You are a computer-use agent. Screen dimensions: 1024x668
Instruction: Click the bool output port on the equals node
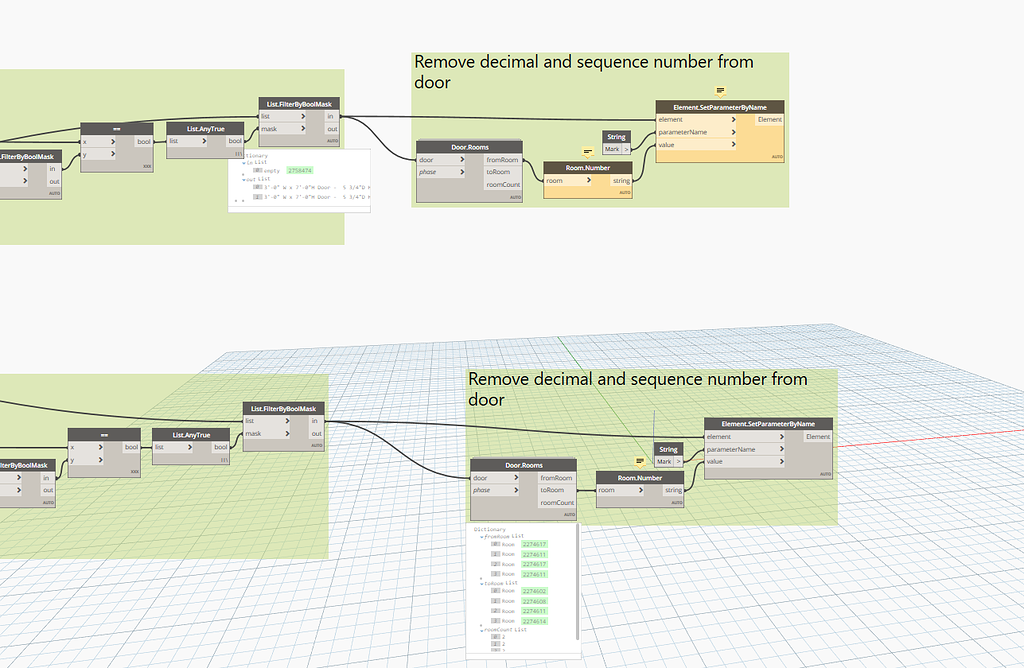(x=144, y=141)
